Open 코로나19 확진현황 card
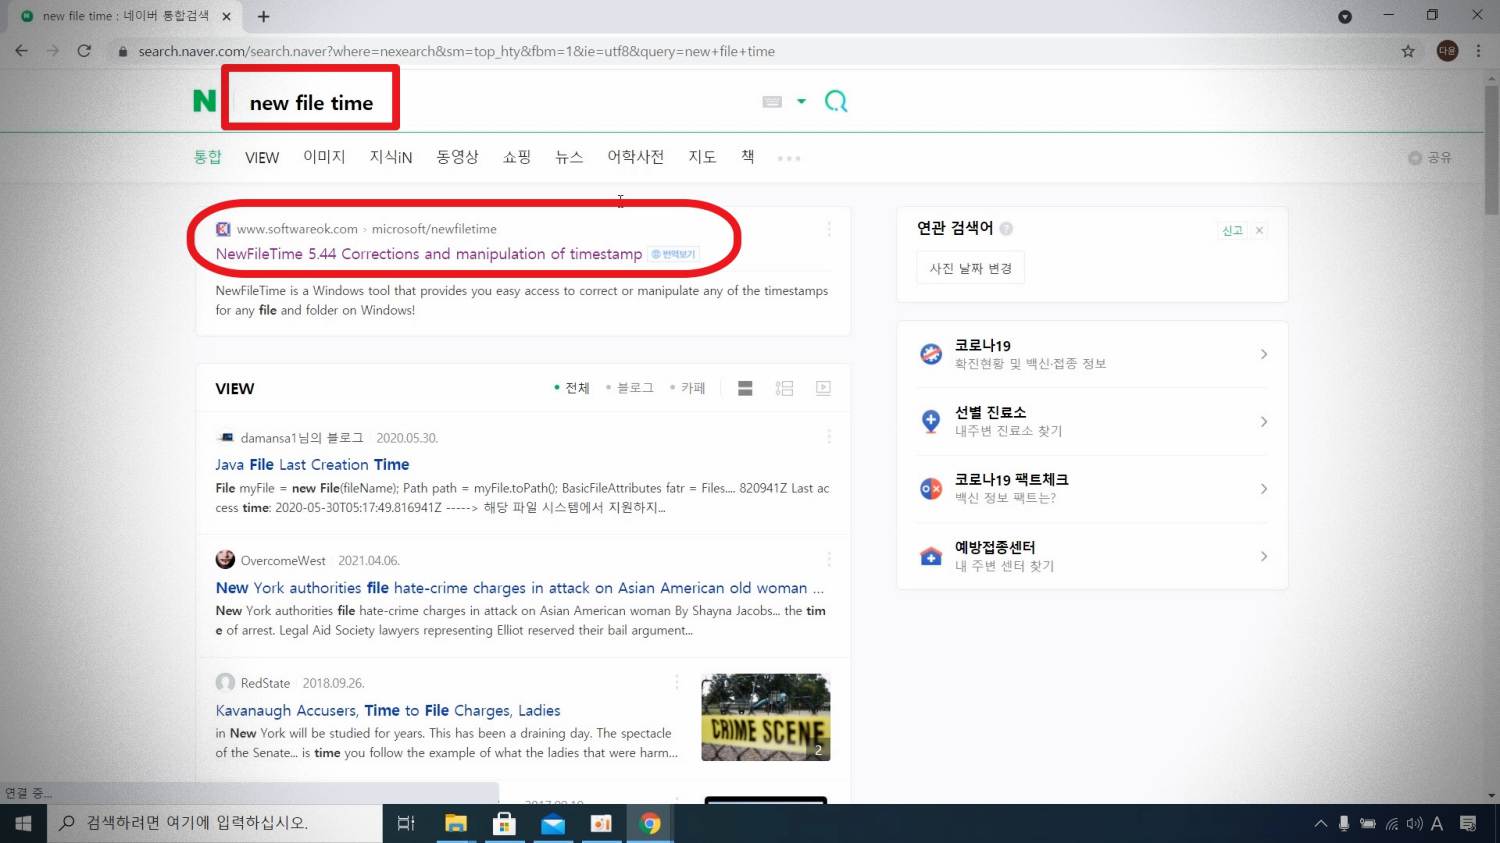Viewport: 1500px width, 843px height. coord(1093,354)
